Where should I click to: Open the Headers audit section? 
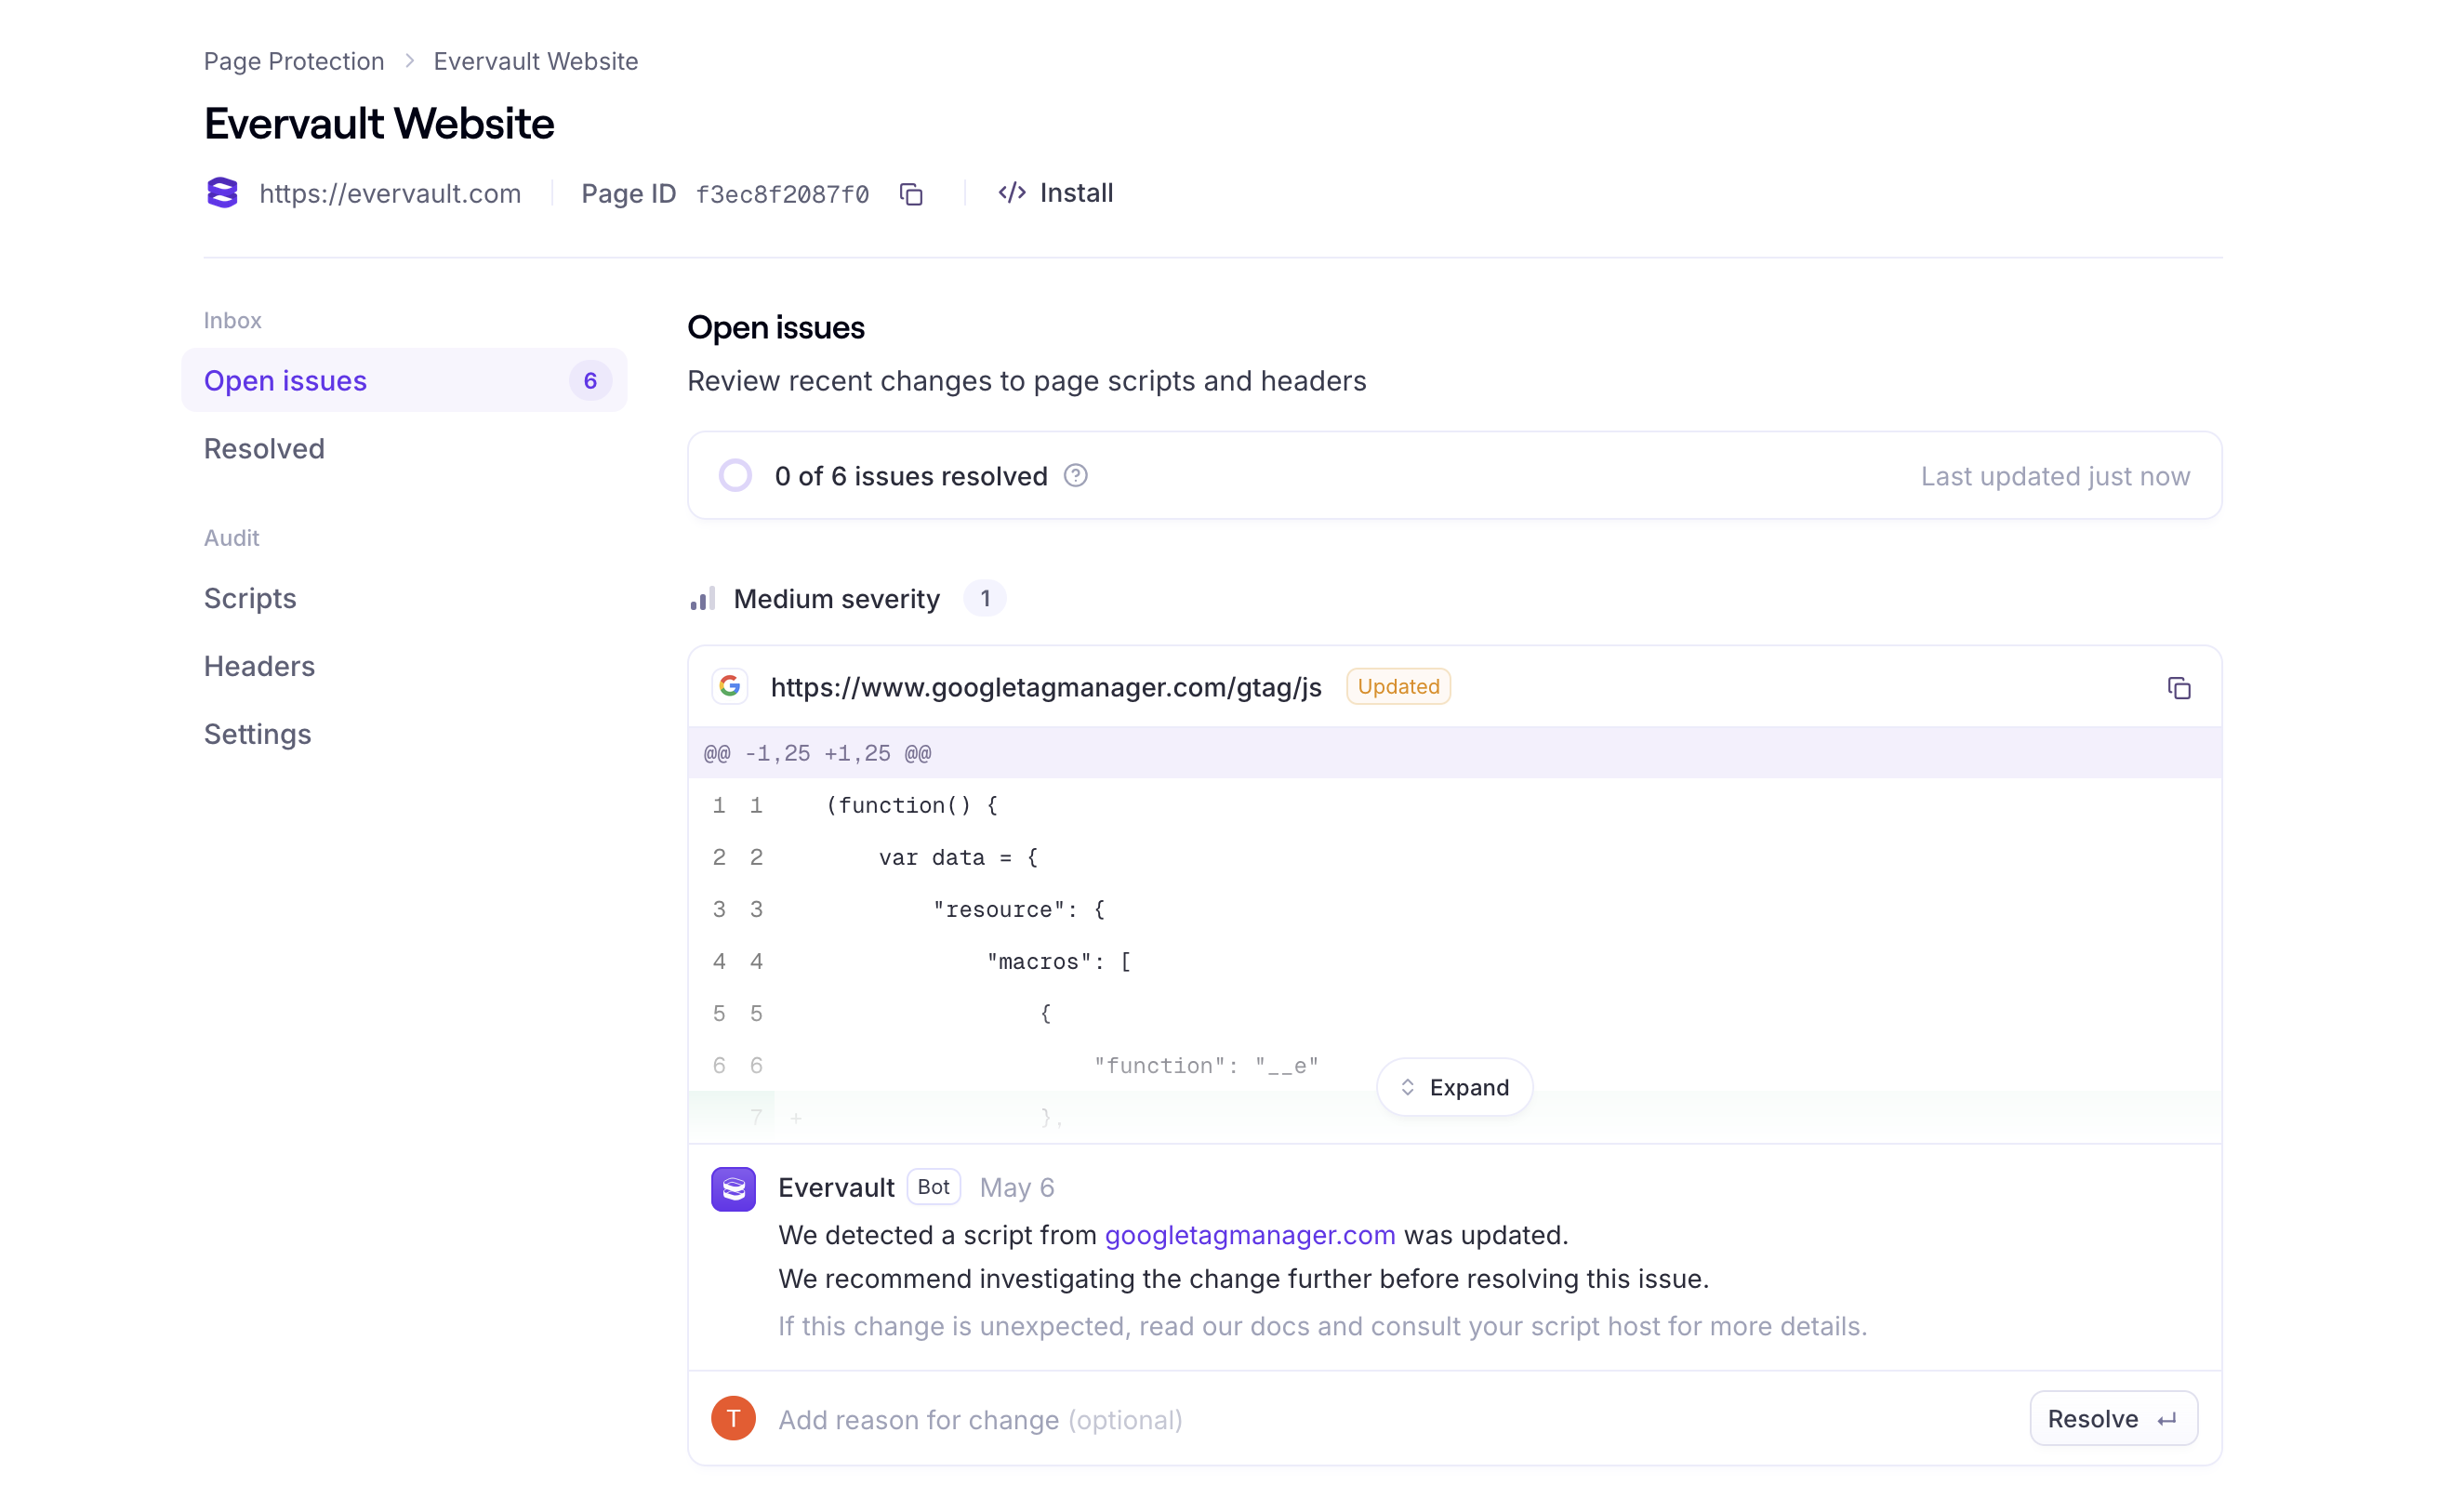point(259,666)
